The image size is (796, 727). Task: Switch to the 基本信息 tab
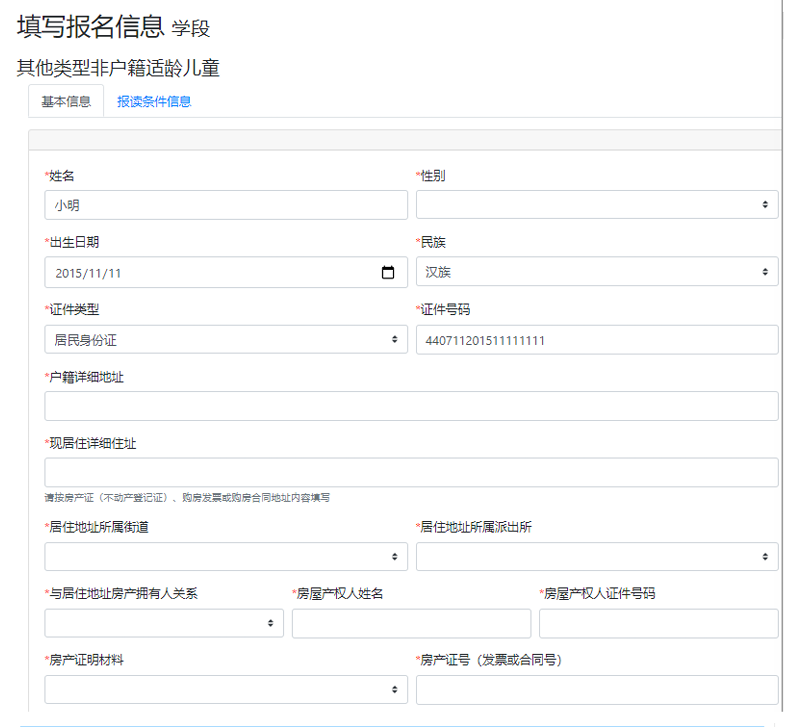point(66,101)
